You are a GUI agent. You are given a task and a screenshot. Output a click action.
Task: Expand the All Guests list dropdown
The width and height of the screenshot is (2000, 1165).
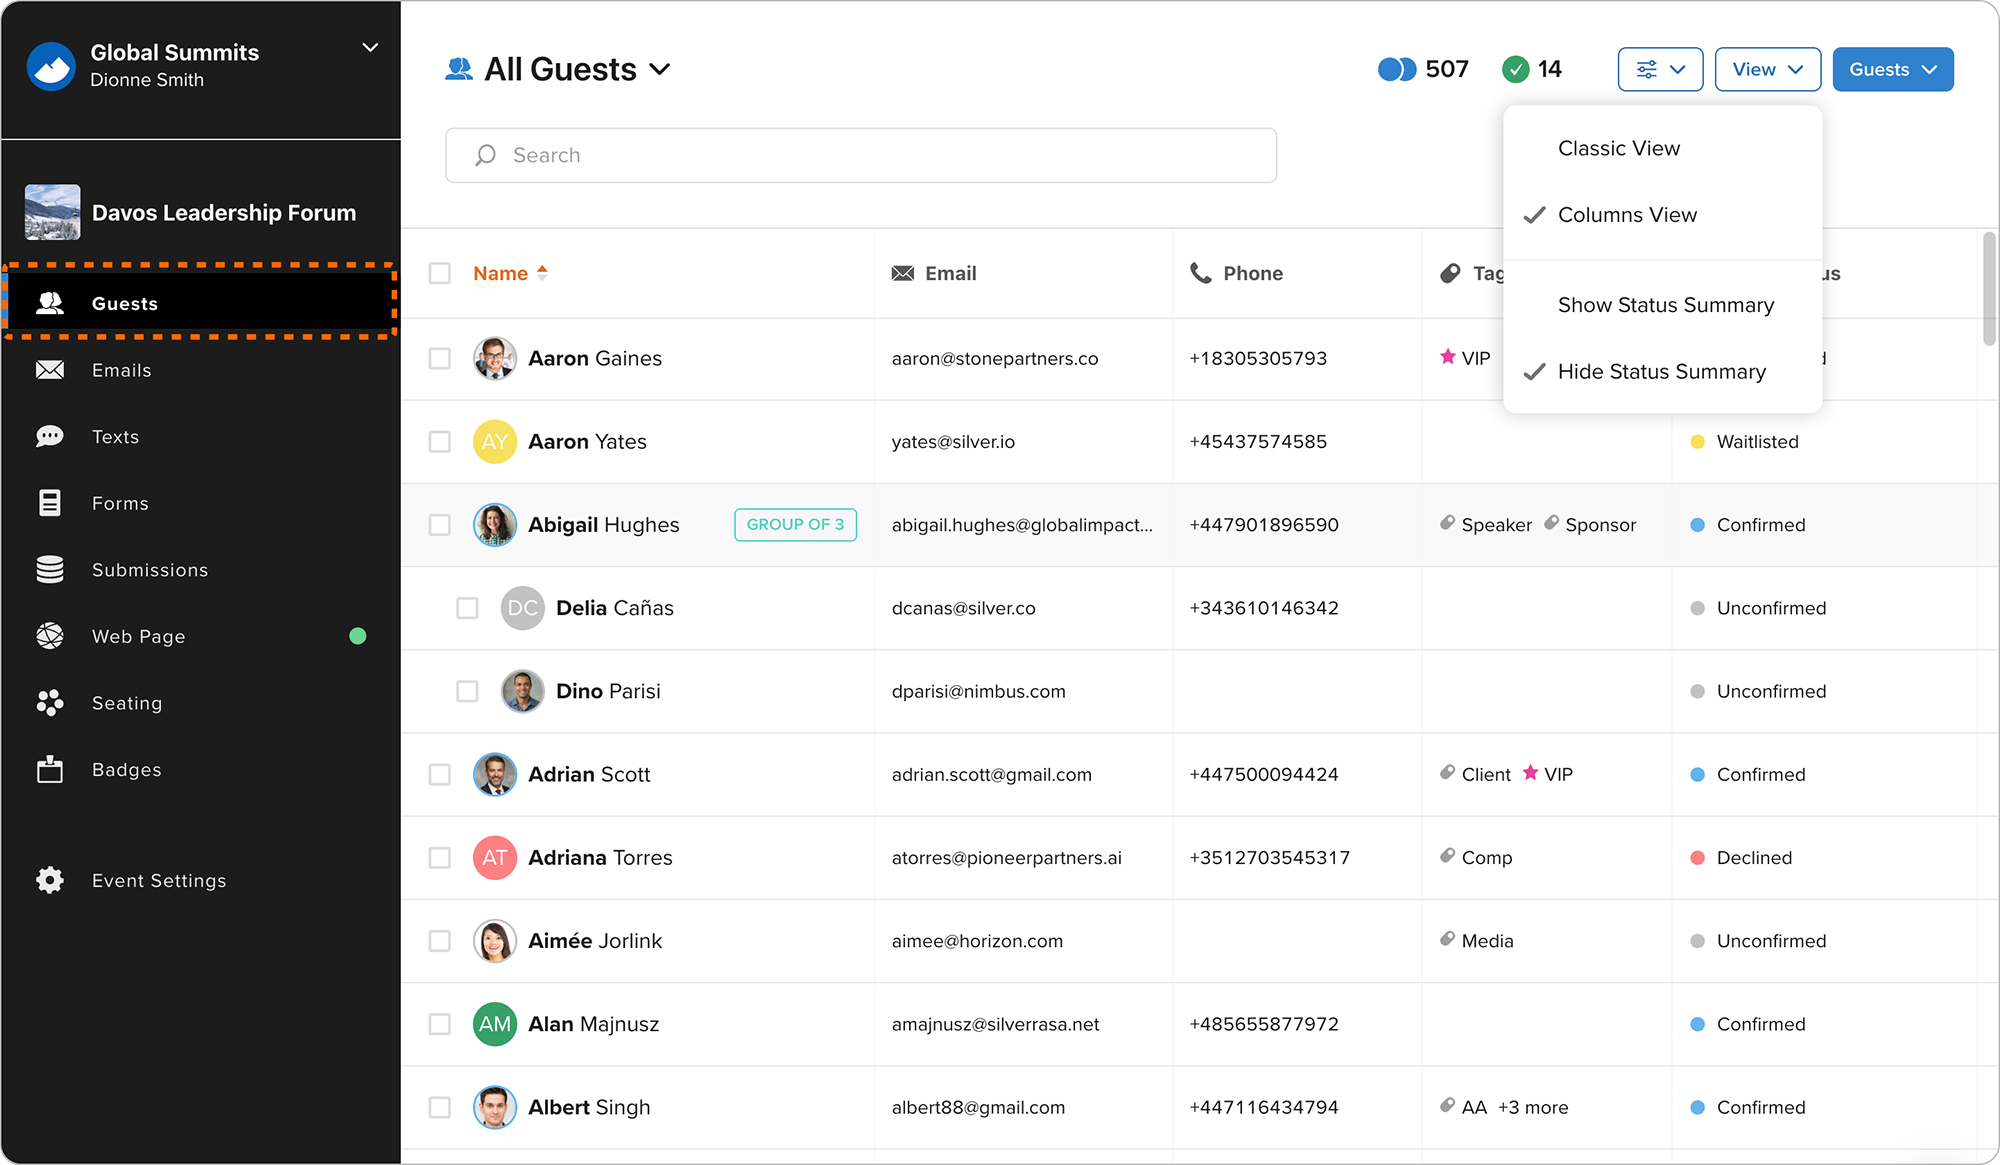point(659,69)
